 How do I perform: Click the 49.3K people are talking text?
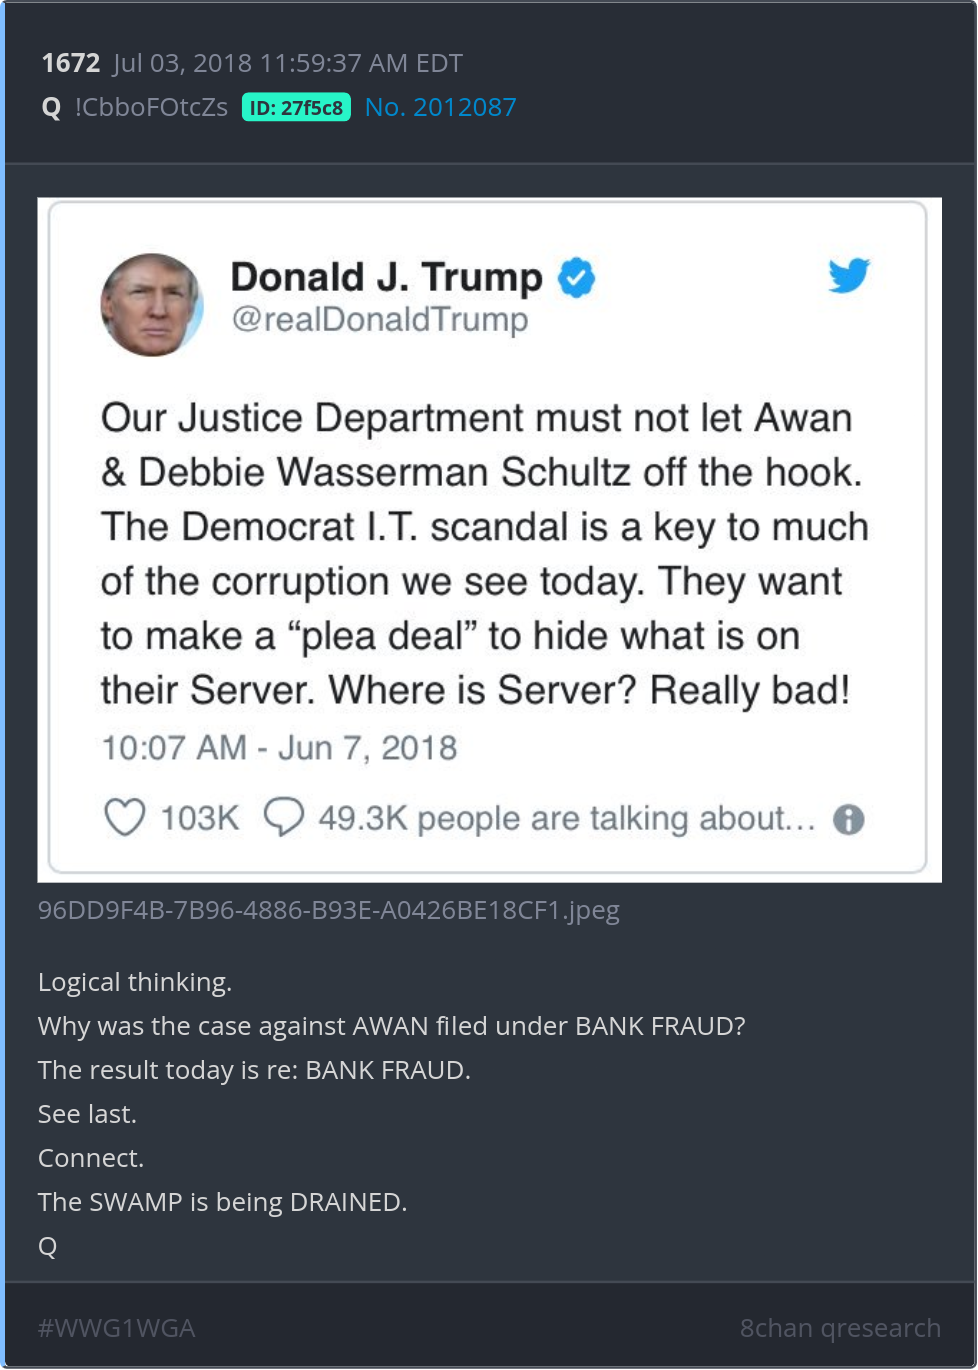coord(567,819)
